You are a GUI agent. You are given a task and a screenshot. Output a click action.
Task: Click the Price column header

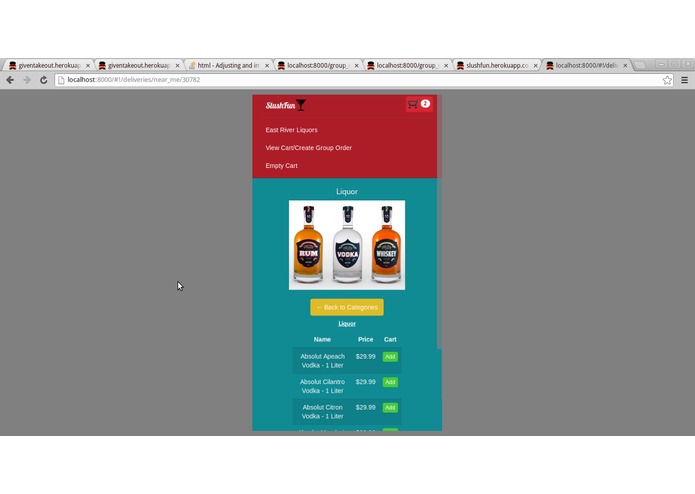pyautogui.click(x=366, y=339)
